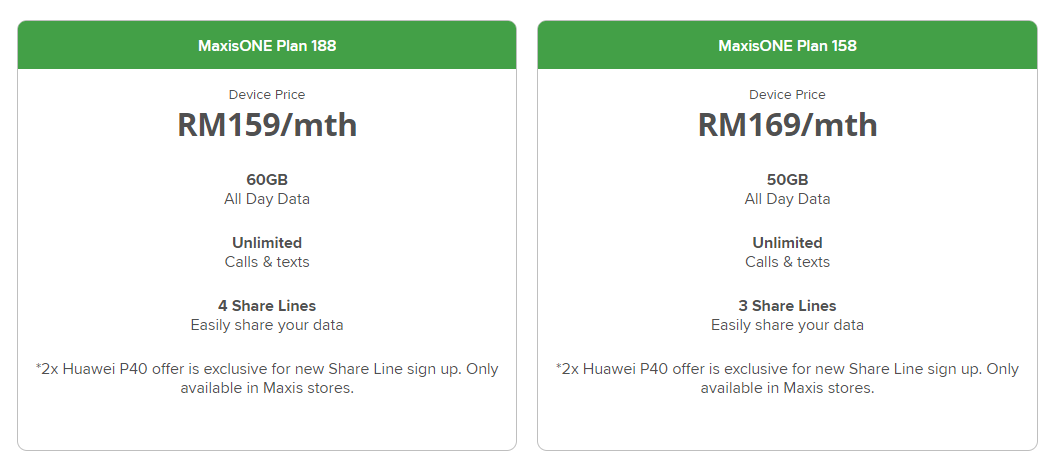Image resolution: width=1056 pixels, height=467 pixels.
Task: Click the 50GB data label
Action: pyautogui.click(x=787, y=180)
